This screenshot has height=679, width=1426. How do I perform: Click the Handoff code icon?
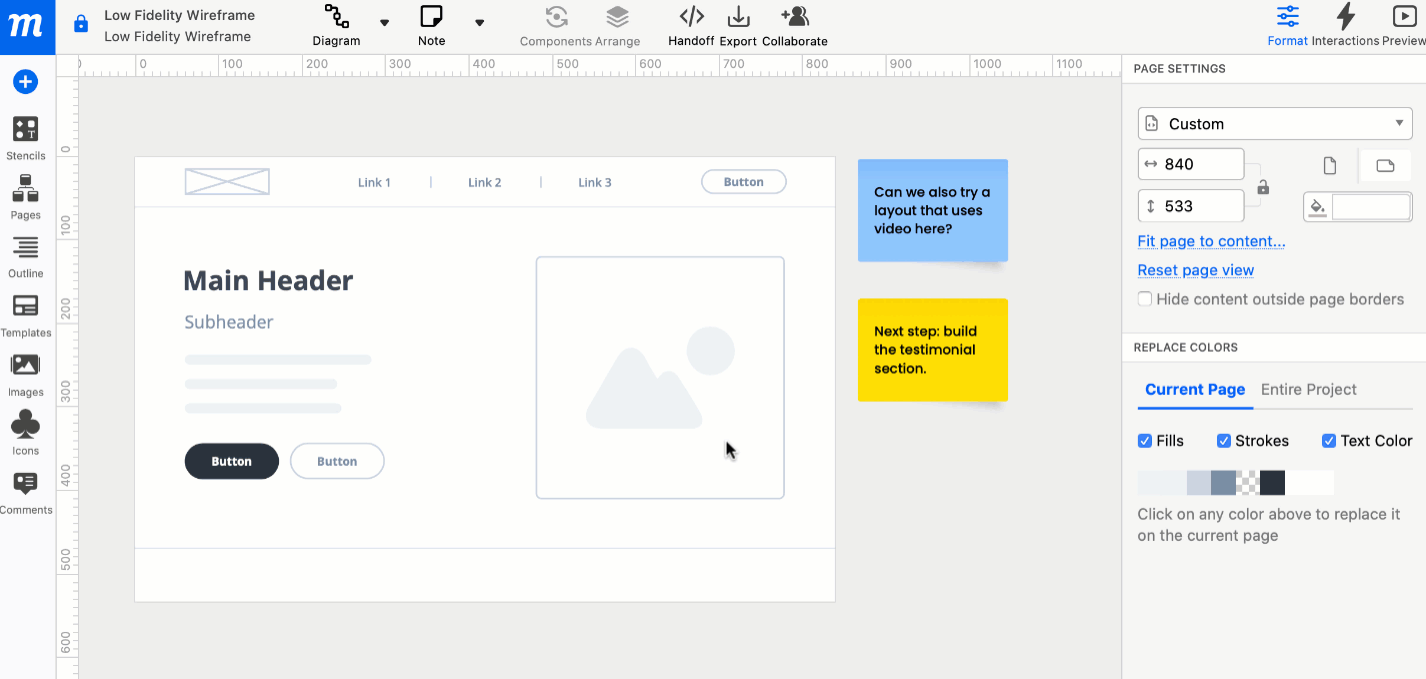point(691,17)
